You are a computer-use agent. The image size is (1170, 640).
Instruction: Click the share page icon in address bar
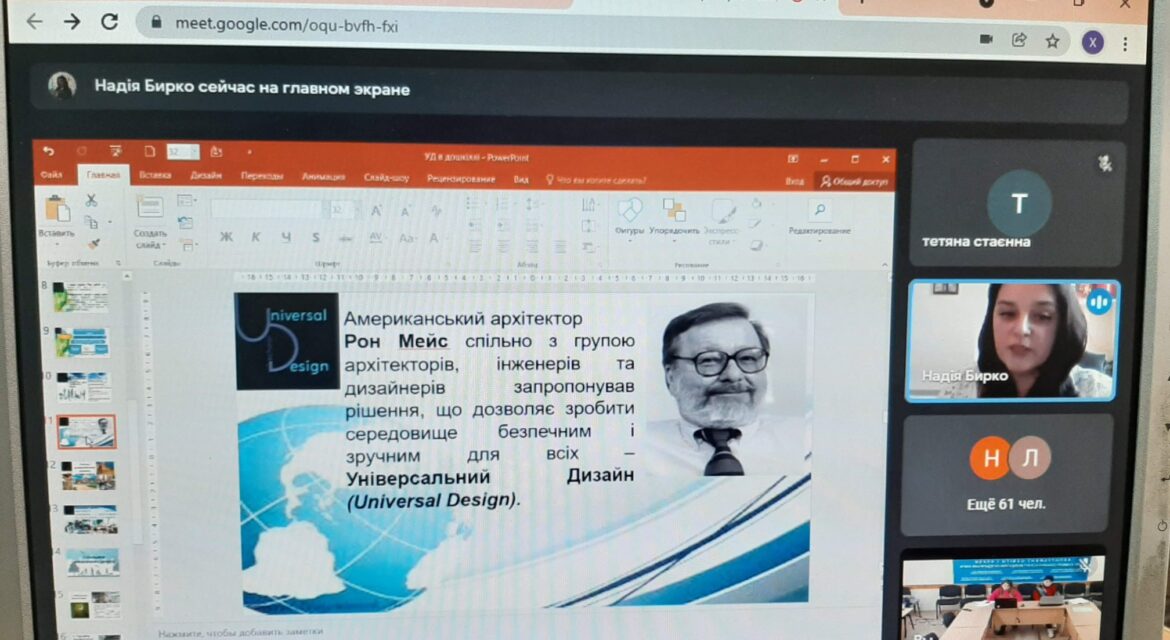[x=1019, y=40]
